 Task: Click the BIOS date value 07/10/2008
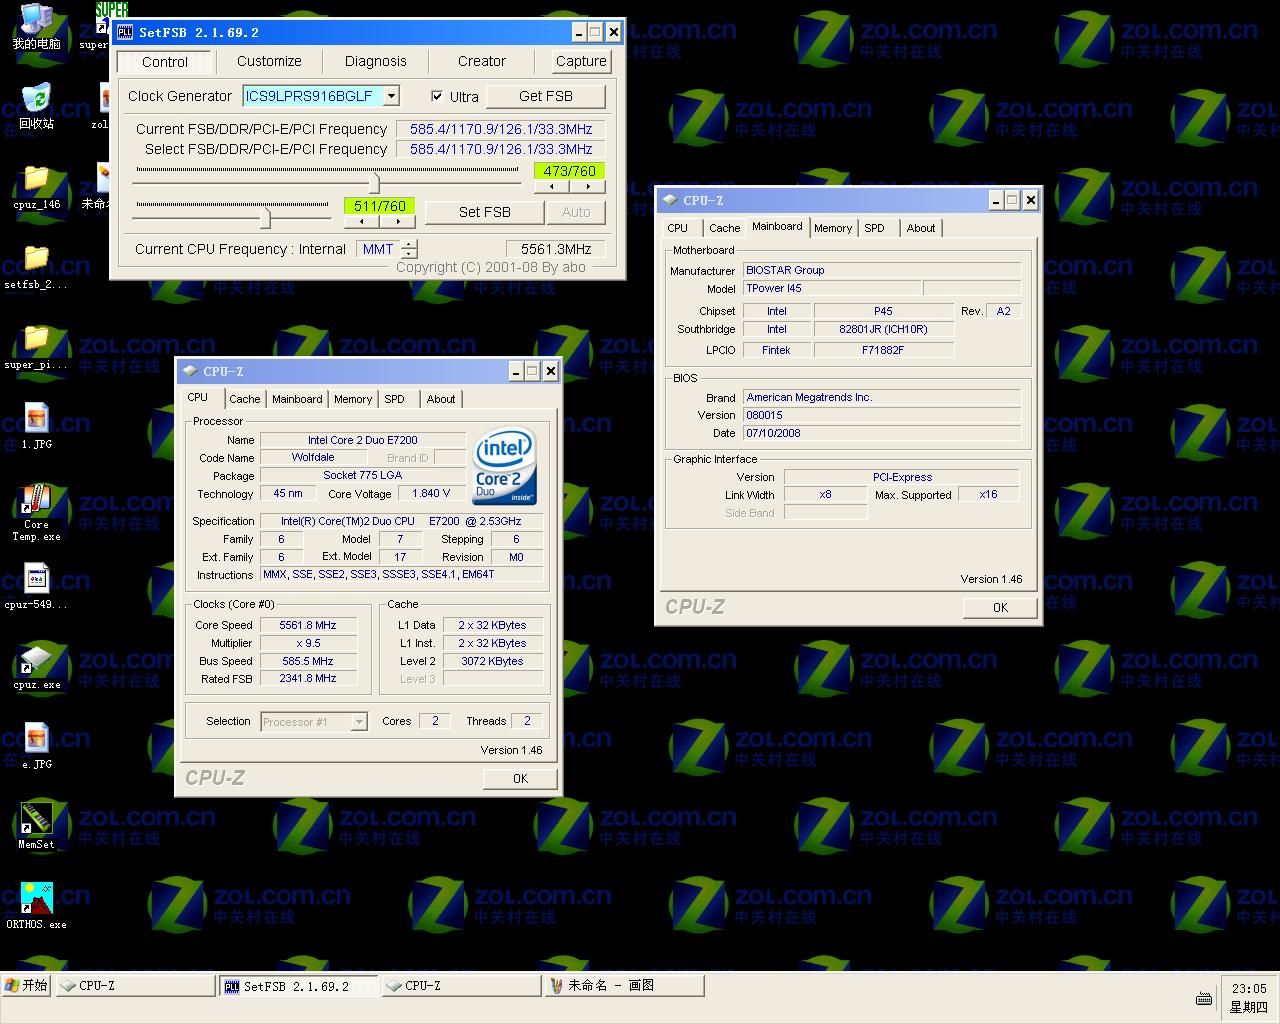[881, 433]
